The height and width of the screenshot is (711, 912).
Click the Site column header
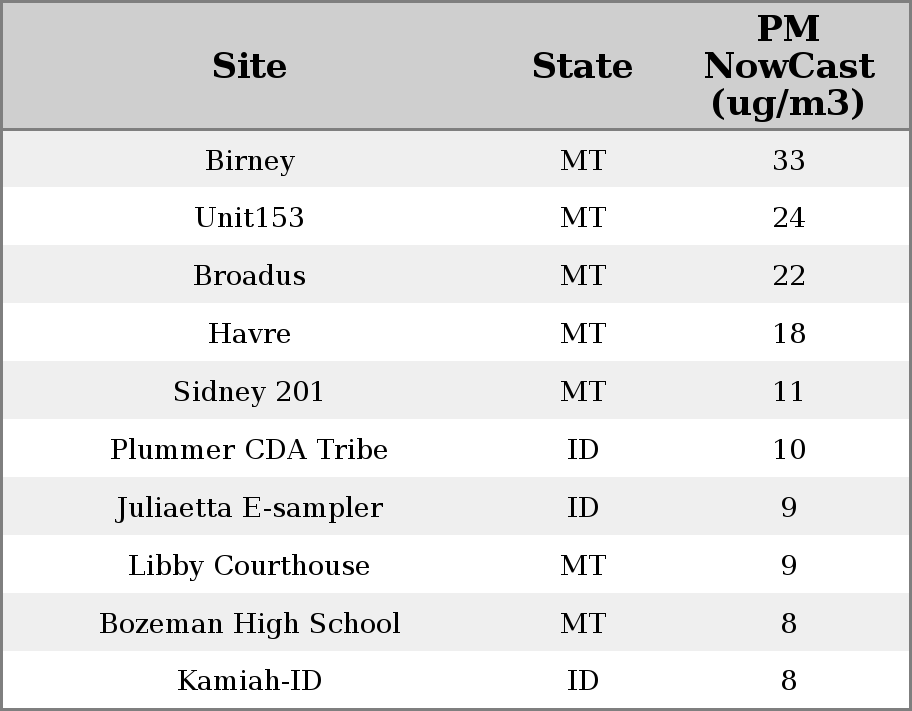tap(249, 66)
